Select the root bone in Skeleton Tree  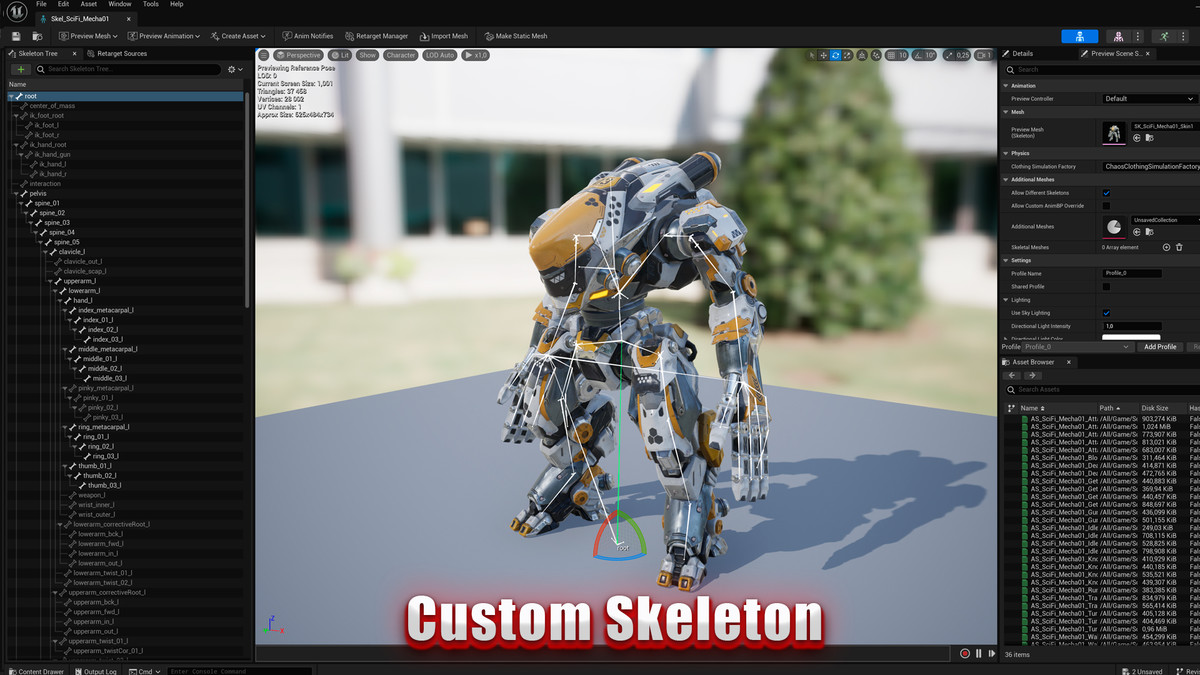125,96
